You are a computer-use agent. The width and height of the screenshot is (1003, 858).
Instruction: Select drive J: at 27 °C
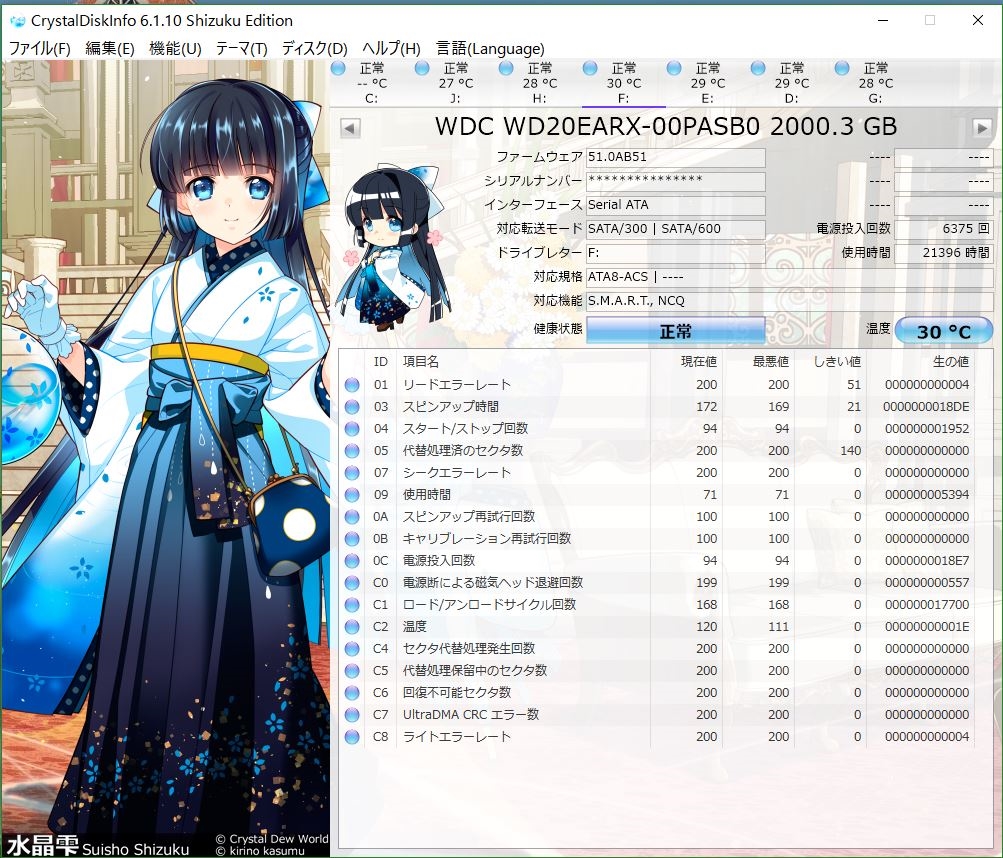point(455,83)
